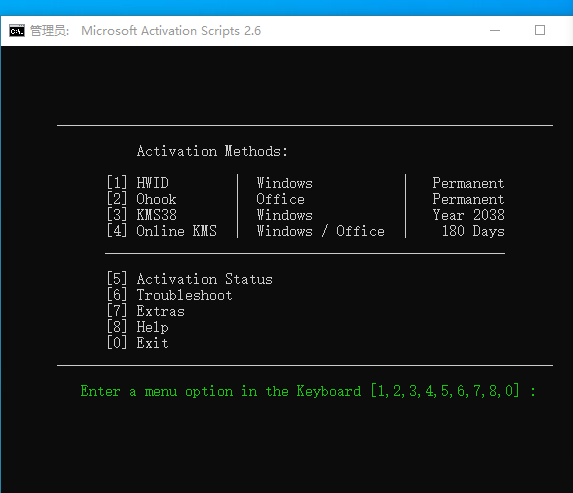This screenshot has height=493, width=573.
Task: Click 'Windows / Office' text in Online KMS row
Action: point(320,231)
